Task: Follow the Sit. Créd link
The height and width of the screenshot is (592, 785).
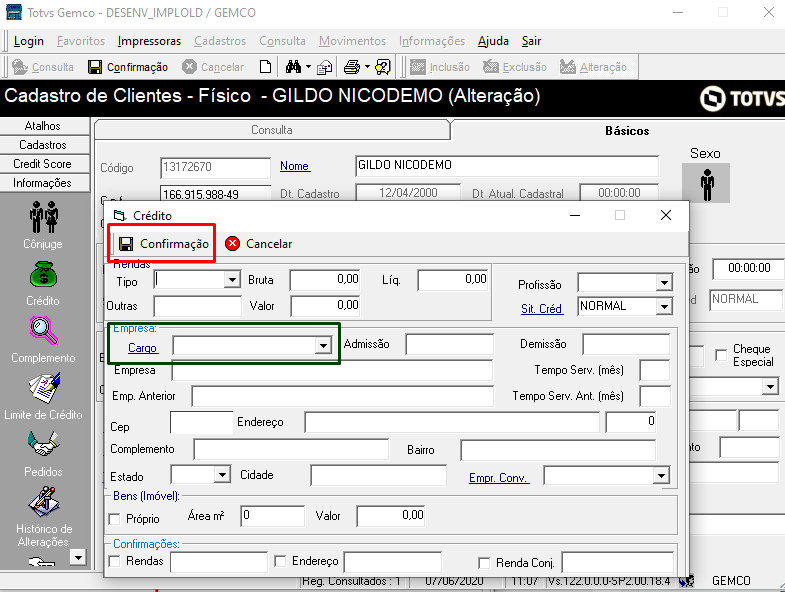Action: 542,309
